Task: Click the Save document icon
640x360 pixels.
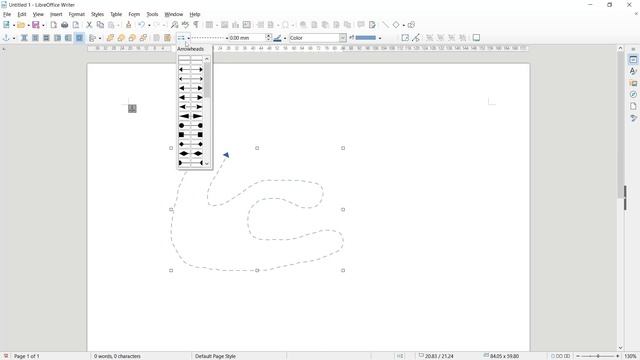Action: click(x=36, y=25)
